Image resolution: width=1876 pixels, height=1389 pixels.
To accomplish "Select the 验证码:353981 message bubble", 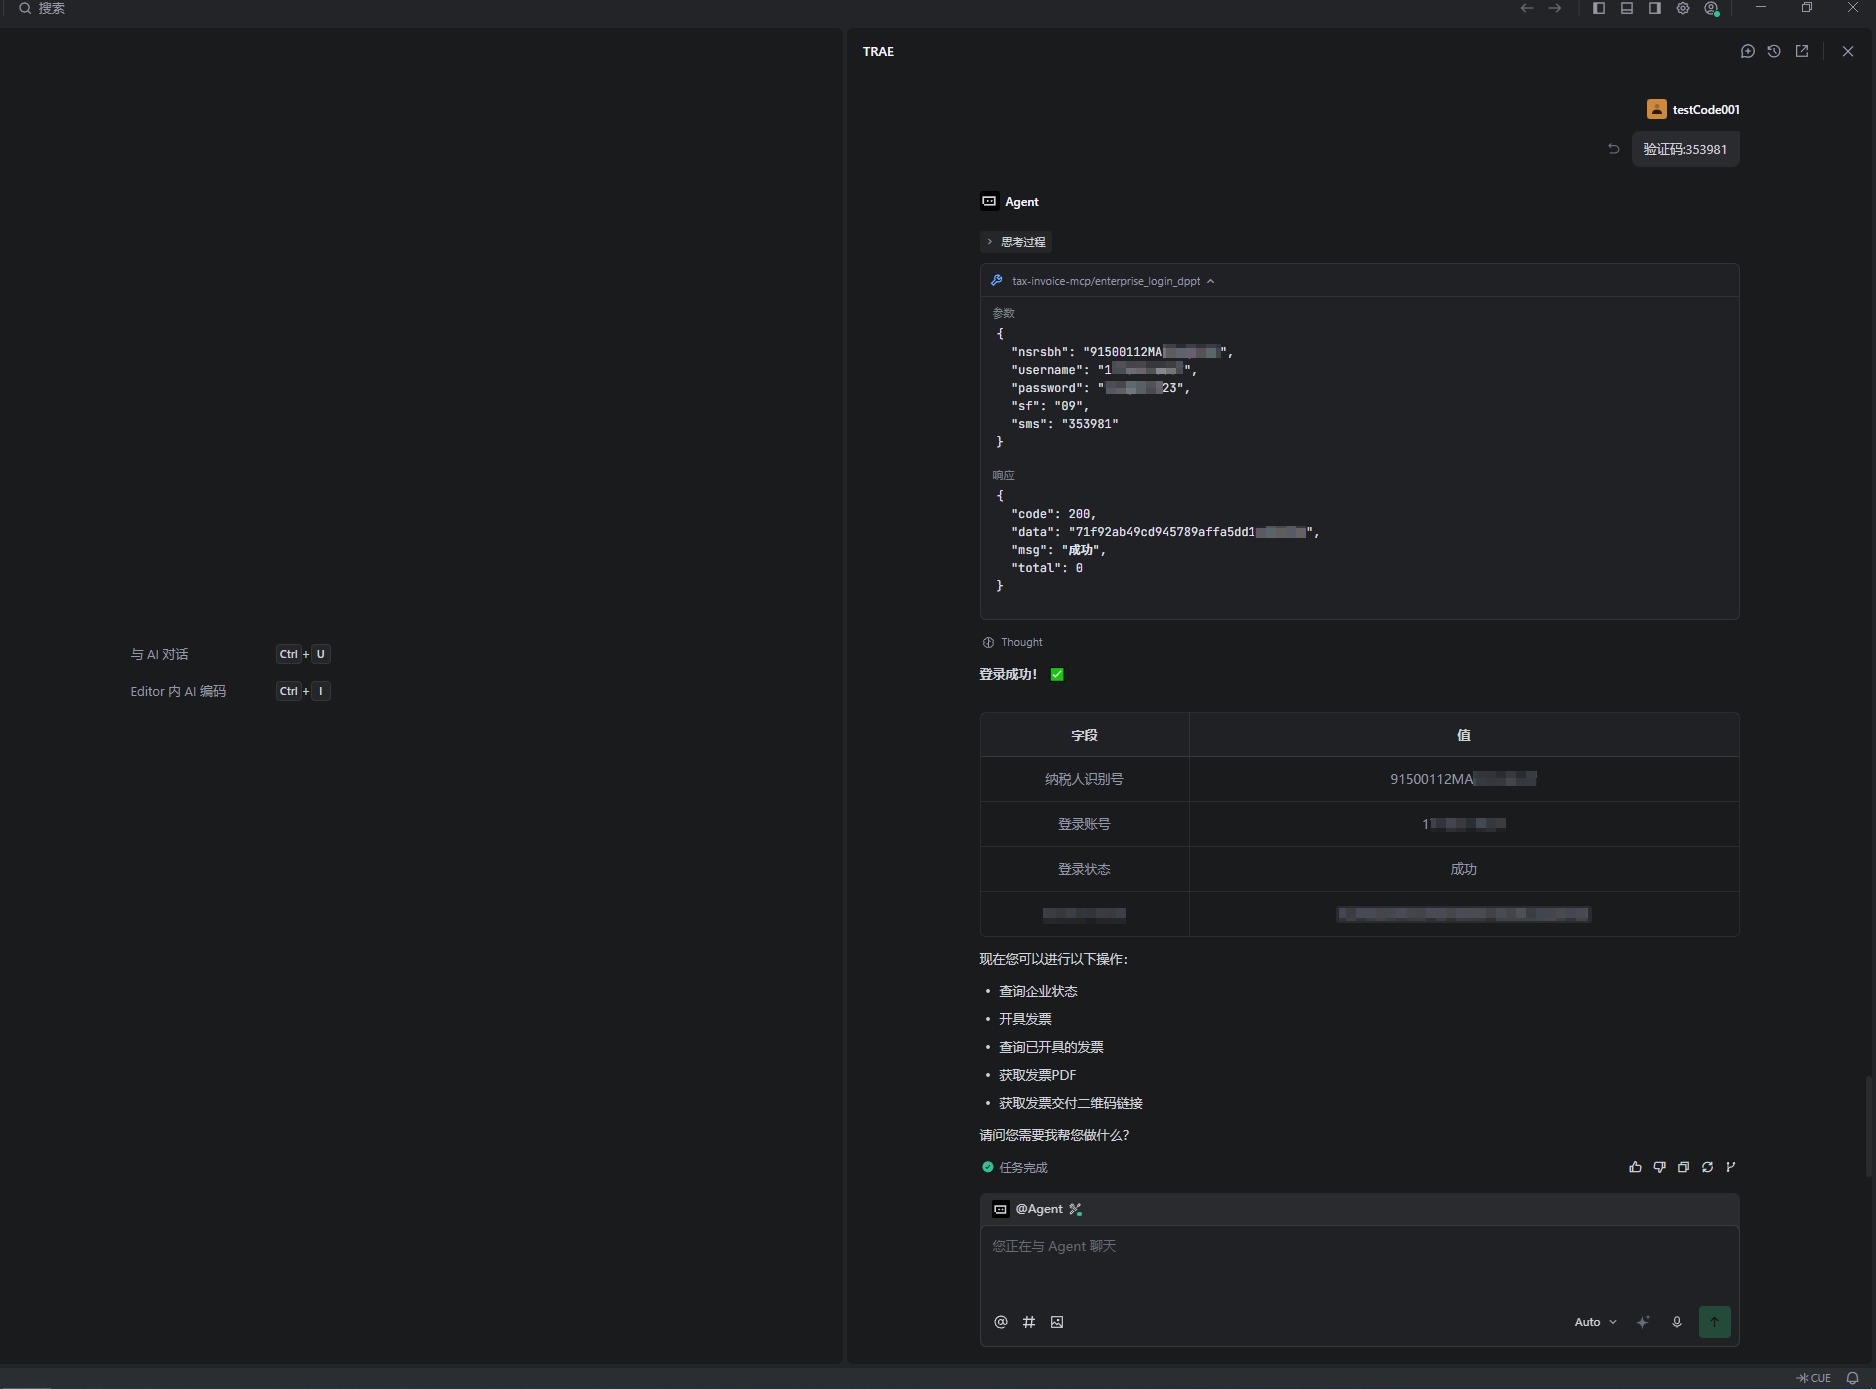I will coord(1685,149).
